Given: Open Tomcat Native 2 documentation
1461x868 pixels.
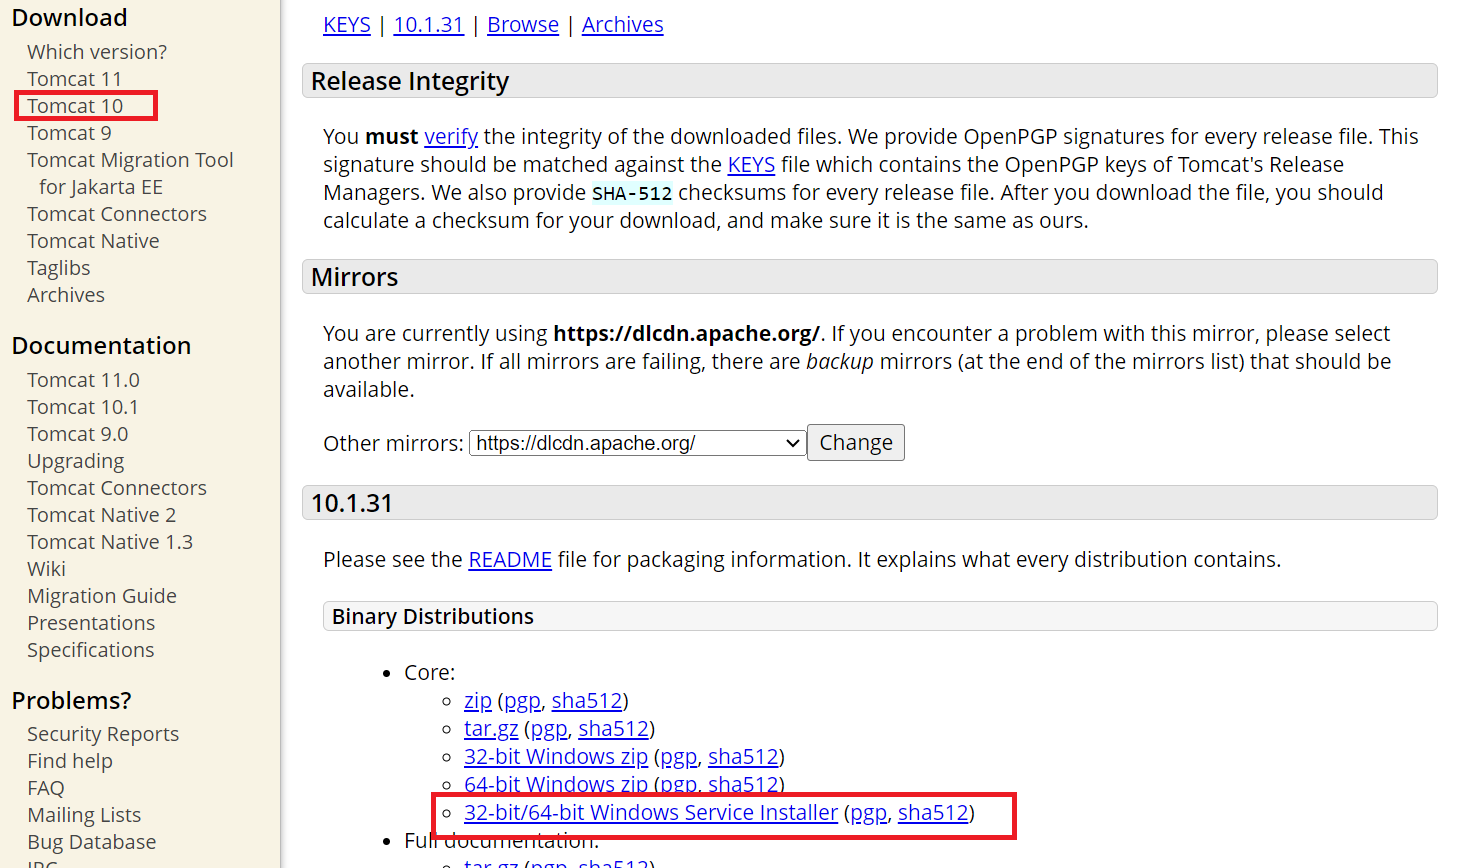Looking at the screenshot, I should (x=101, y=515).
